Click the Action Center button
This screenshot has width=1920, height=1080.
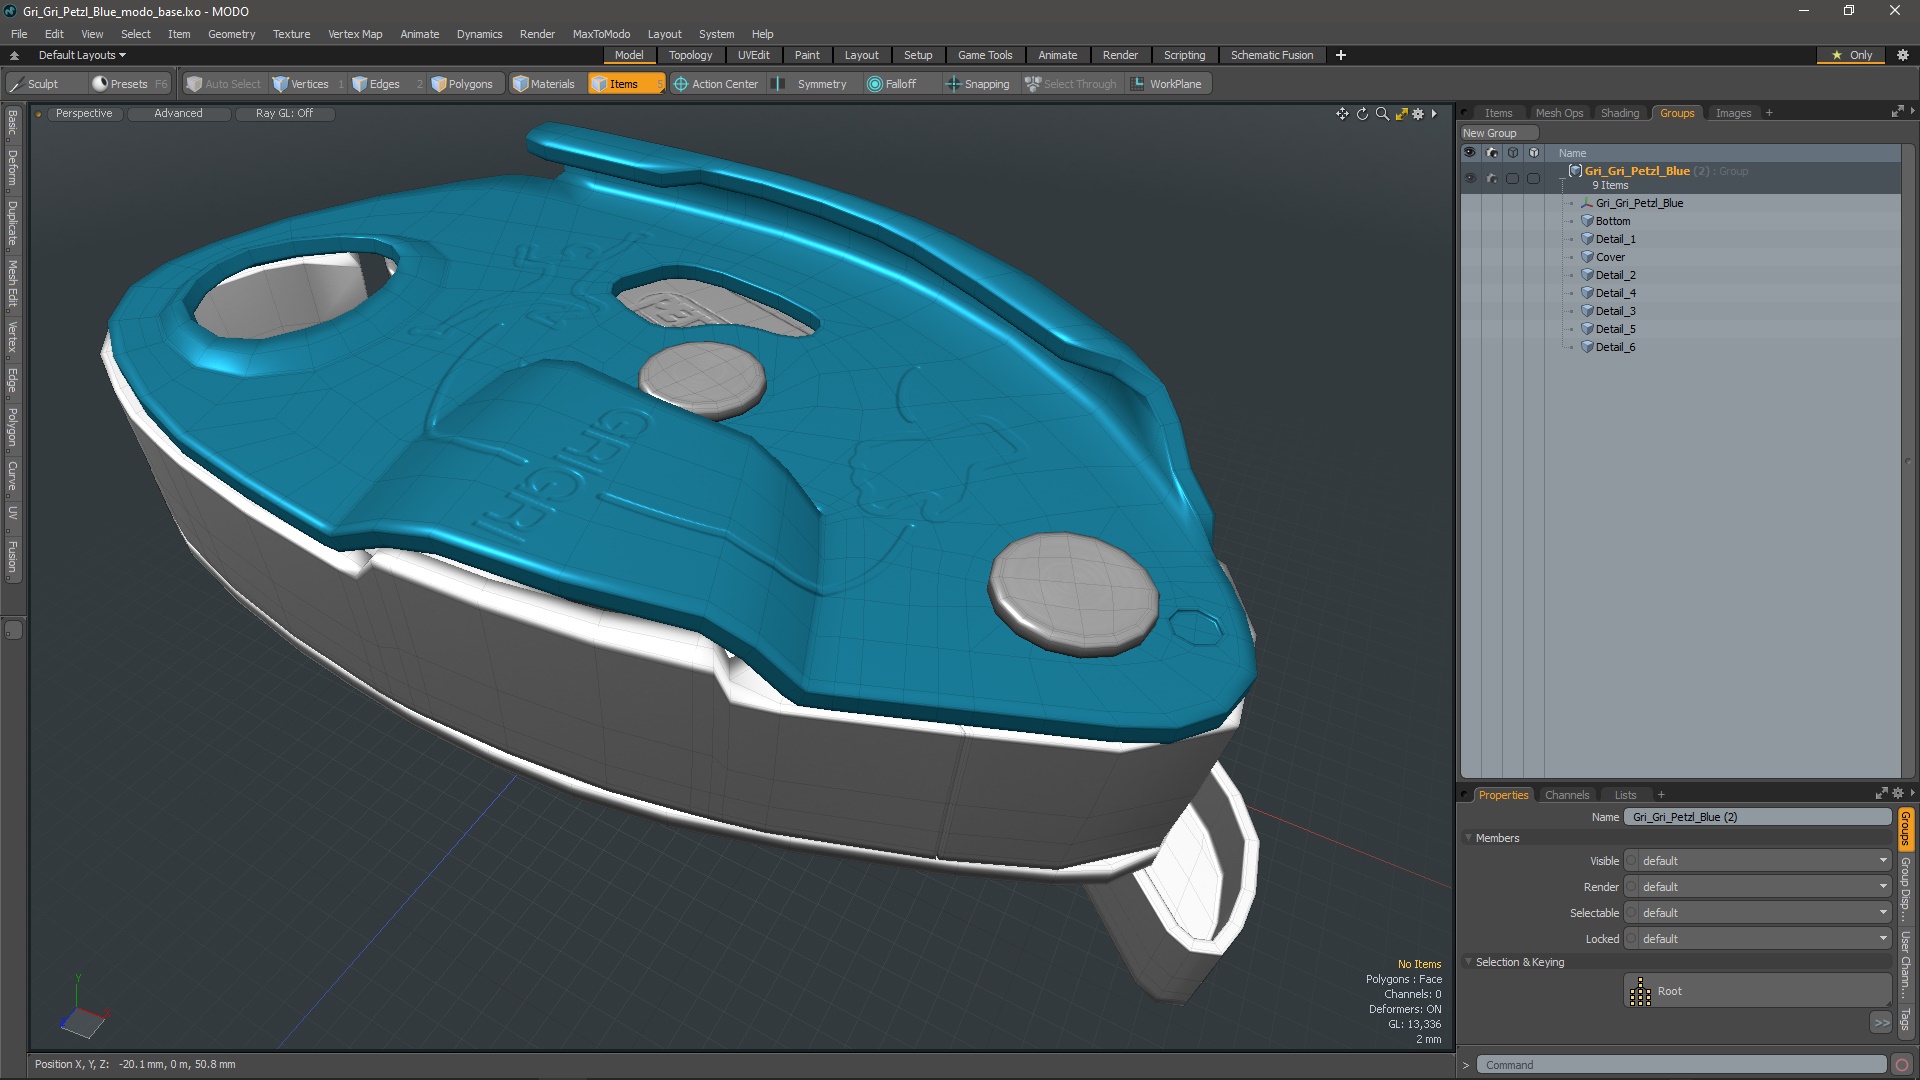[x=716, y=84]
